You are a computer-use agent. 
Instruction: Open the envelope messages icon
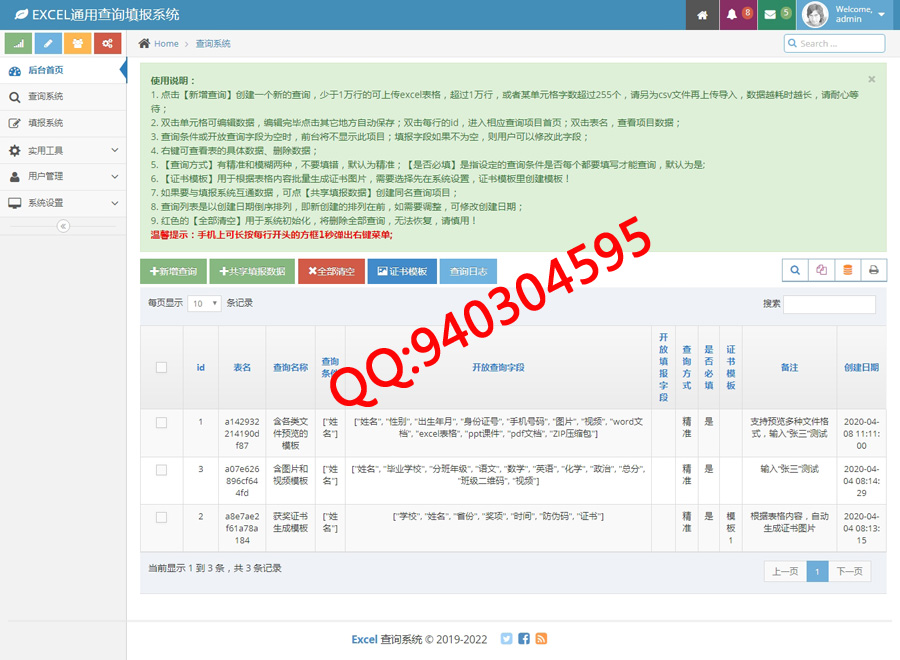[x=777, y=15]
